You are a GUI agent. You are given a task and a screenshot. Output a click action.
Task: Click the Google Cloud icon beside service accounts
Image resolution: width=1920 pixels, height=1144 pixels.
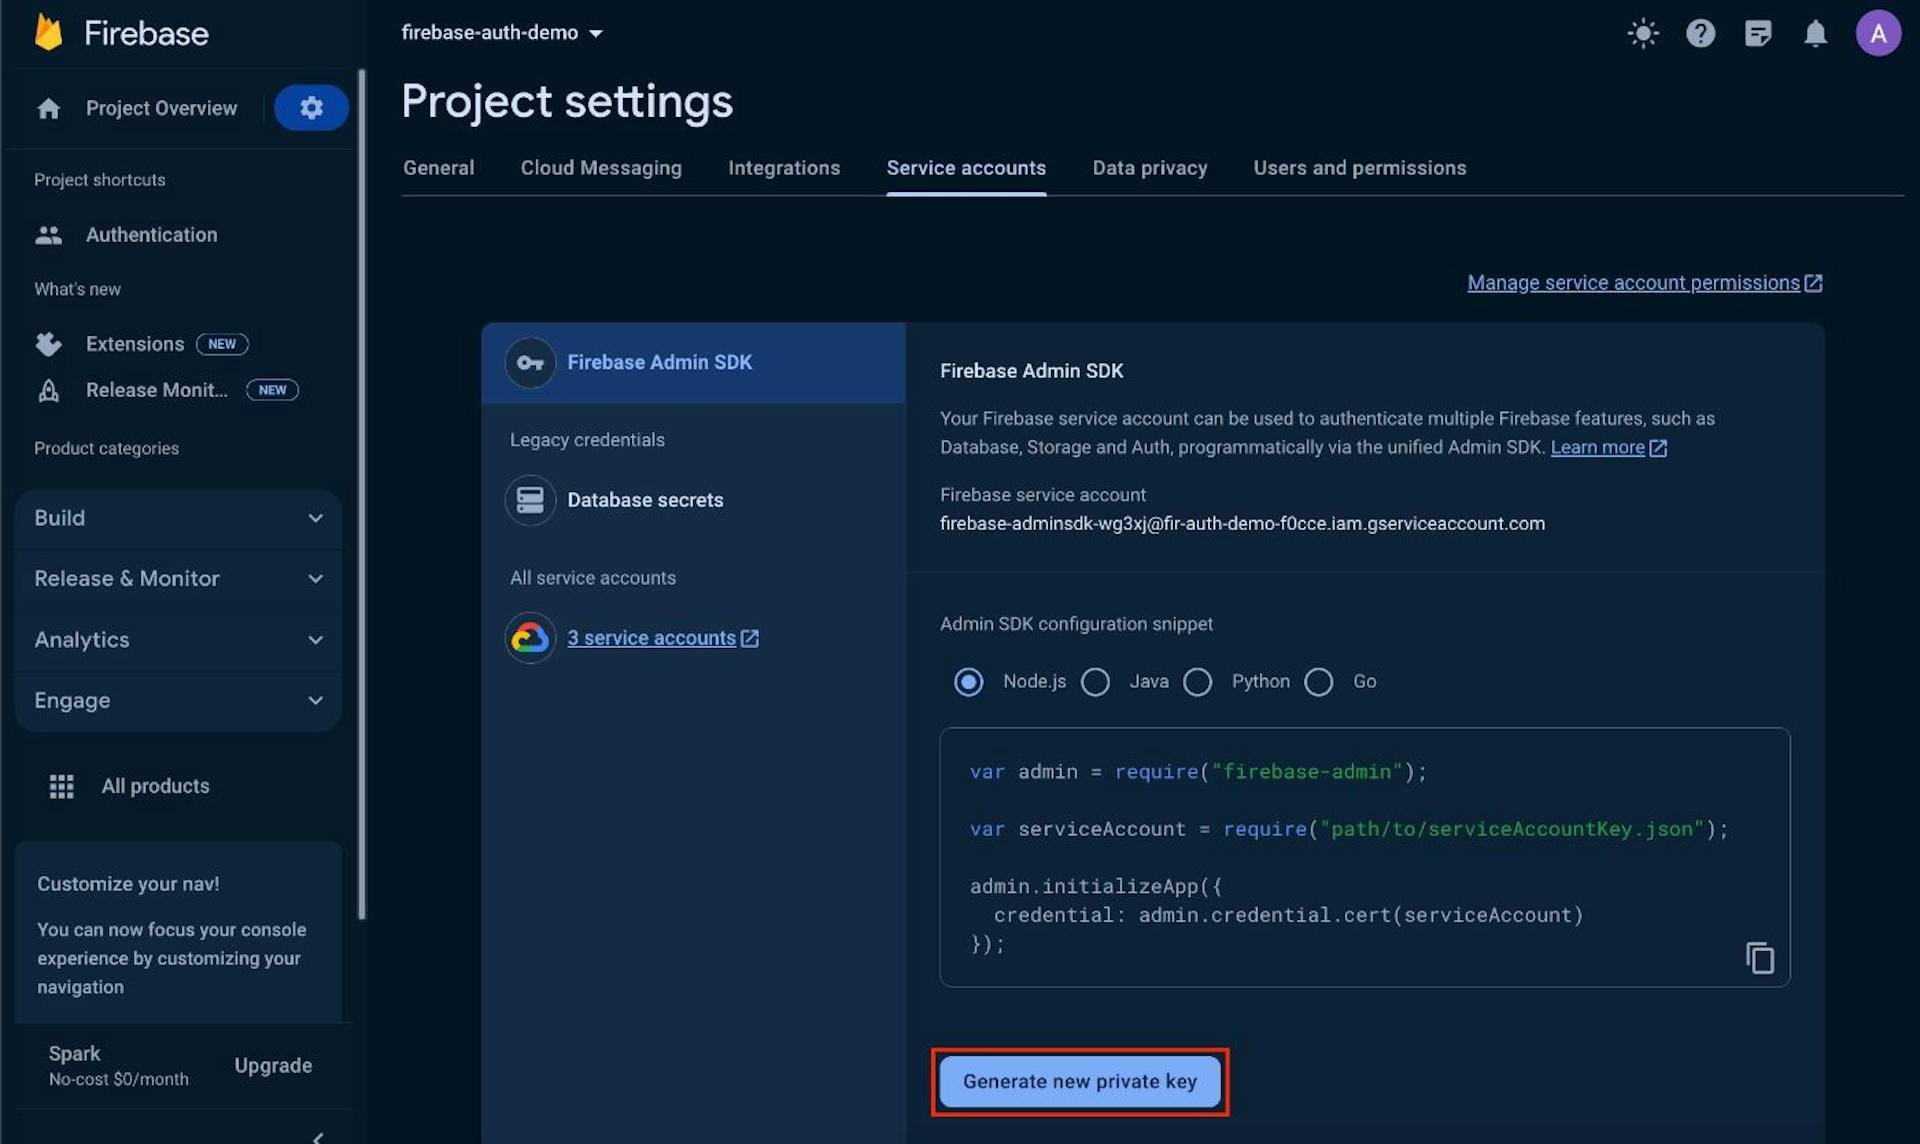pyautogui.click(x=530, y=637)
